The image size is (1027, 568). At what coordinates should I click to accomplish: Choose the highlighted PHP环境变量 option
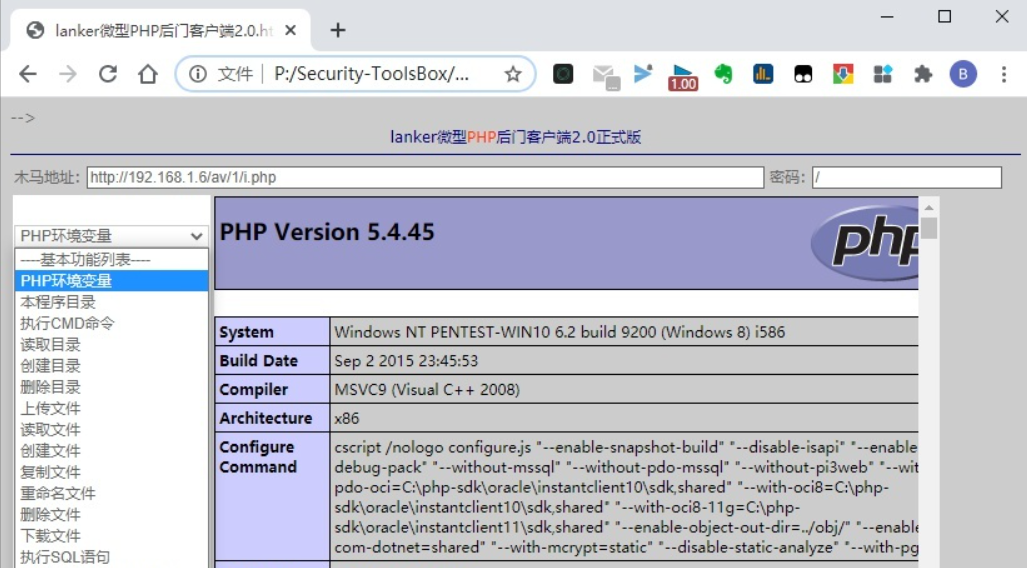click(x=111, y=280)
